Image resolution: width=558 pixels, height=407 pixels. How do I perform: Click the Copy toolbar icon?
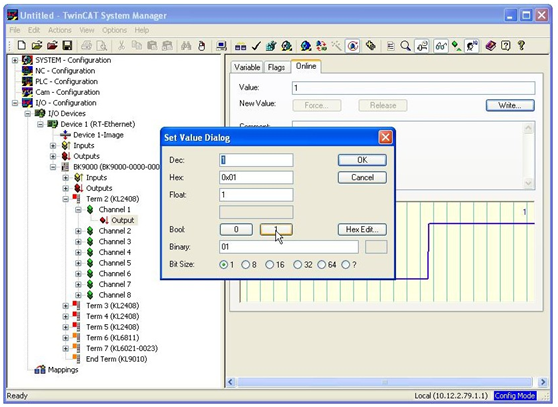[136, 46]
